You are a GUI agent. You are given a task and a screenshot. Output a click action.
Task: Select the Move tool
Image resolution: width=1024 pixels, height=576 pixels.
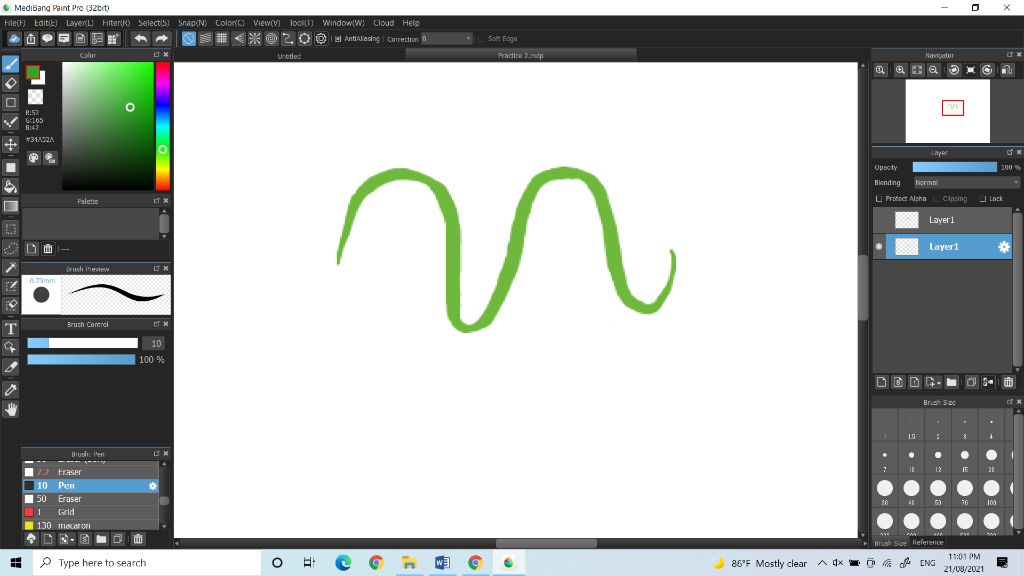(10, 144)
